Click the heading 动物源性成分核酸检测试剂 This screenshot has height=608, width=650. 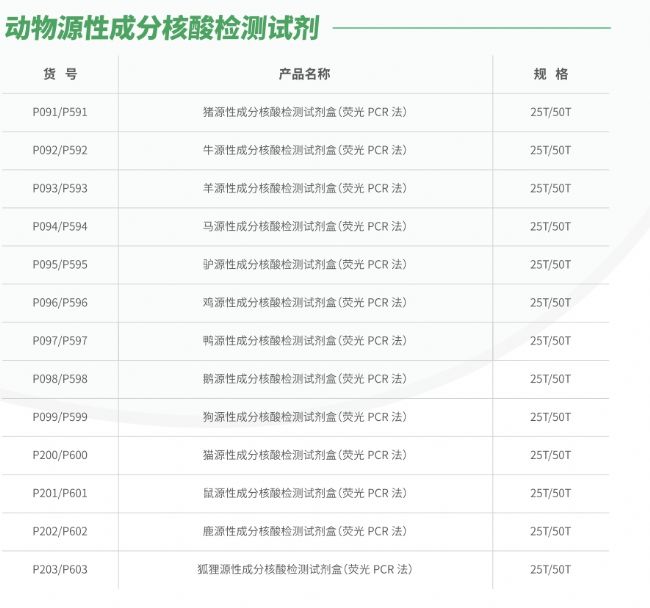(162, 28)
